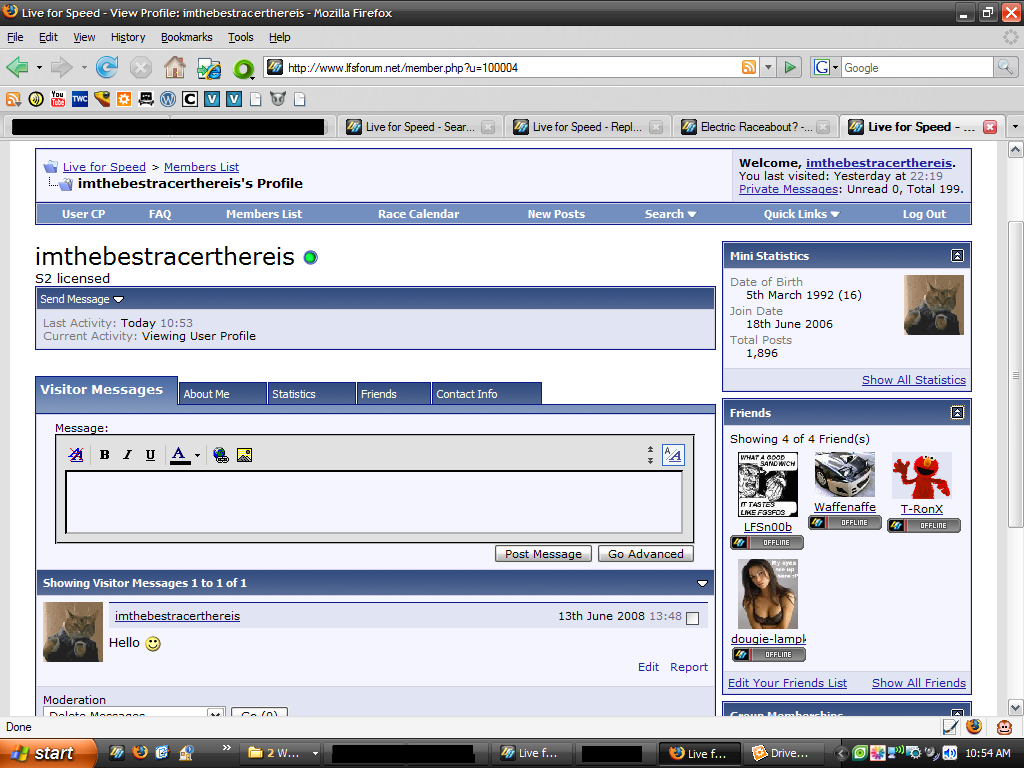1024x768 pixels.
Task: Click the Insert Image icon
Action: click(244, 455)
